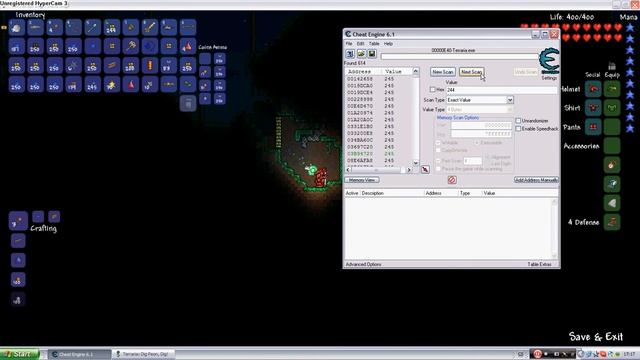Click the red arrow copy-to-address-list icon

pyautogui.click(x=425, y=169)
